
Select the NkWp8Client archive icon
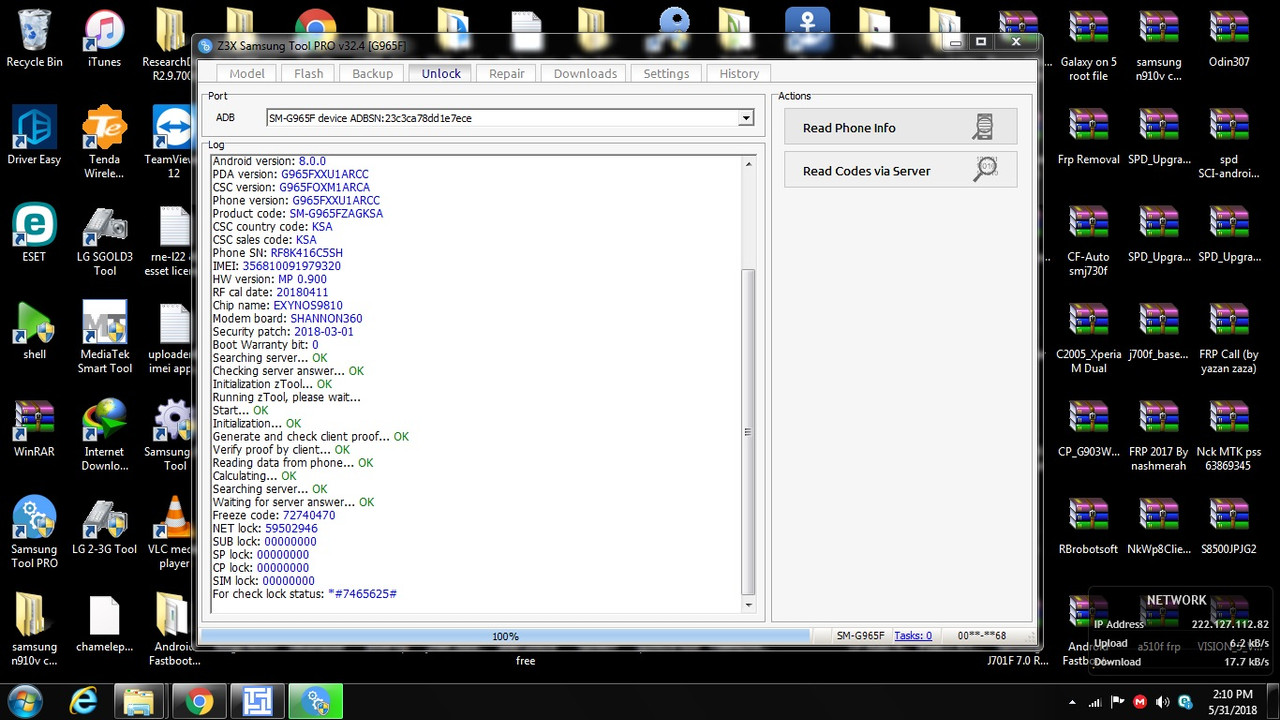point(1158,526)
